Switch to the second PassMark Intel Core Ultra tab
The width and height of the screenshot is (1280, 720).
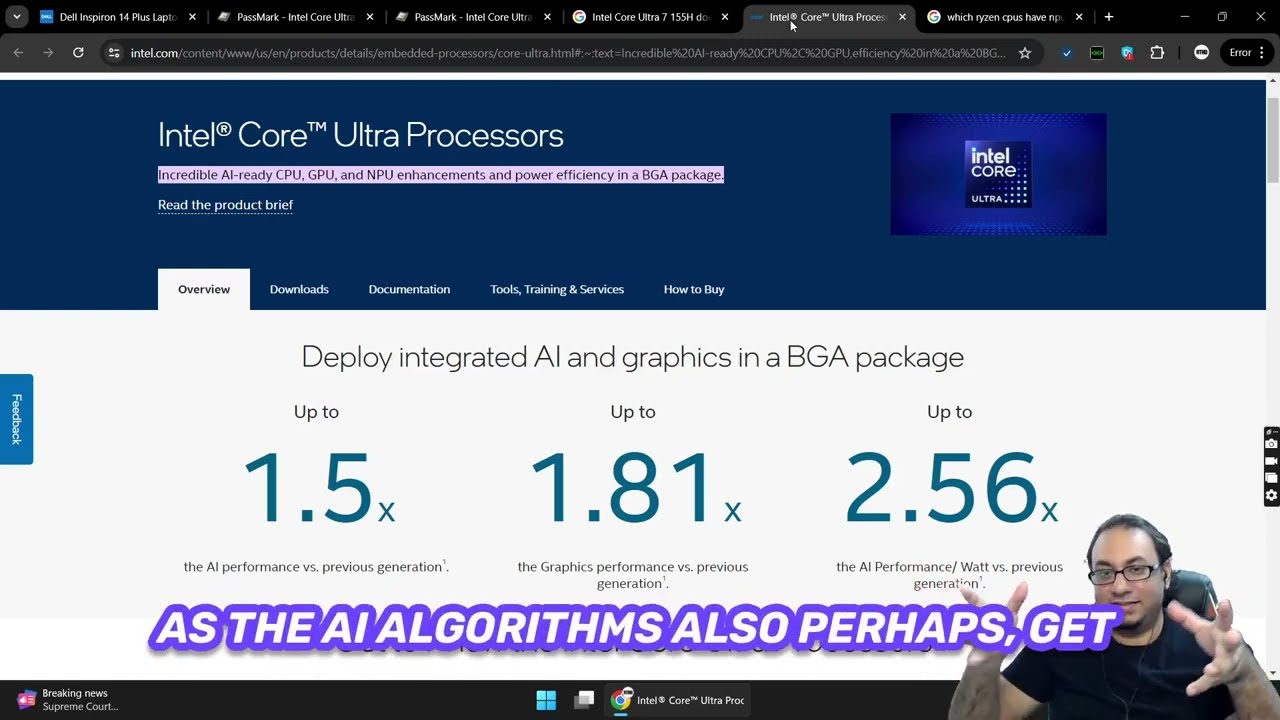473,17
